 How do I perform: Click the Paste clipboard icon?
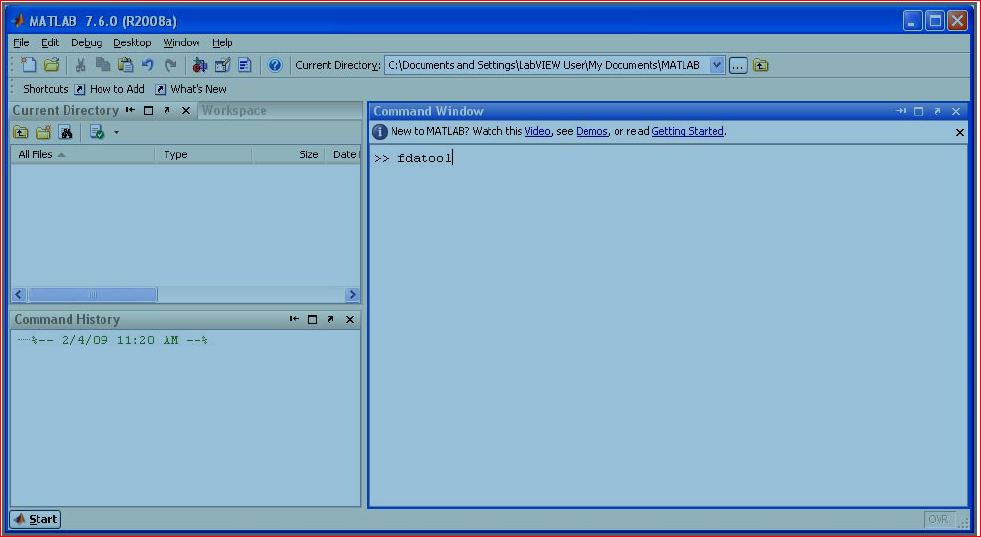(126, 64)
